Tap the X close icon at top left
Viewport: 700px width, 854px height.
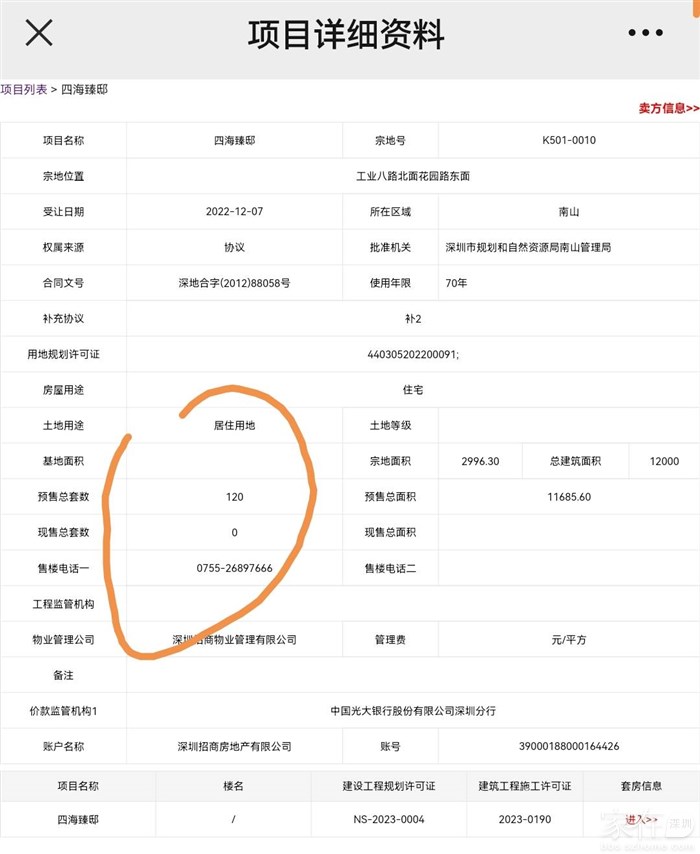click(x=38, y=33)
